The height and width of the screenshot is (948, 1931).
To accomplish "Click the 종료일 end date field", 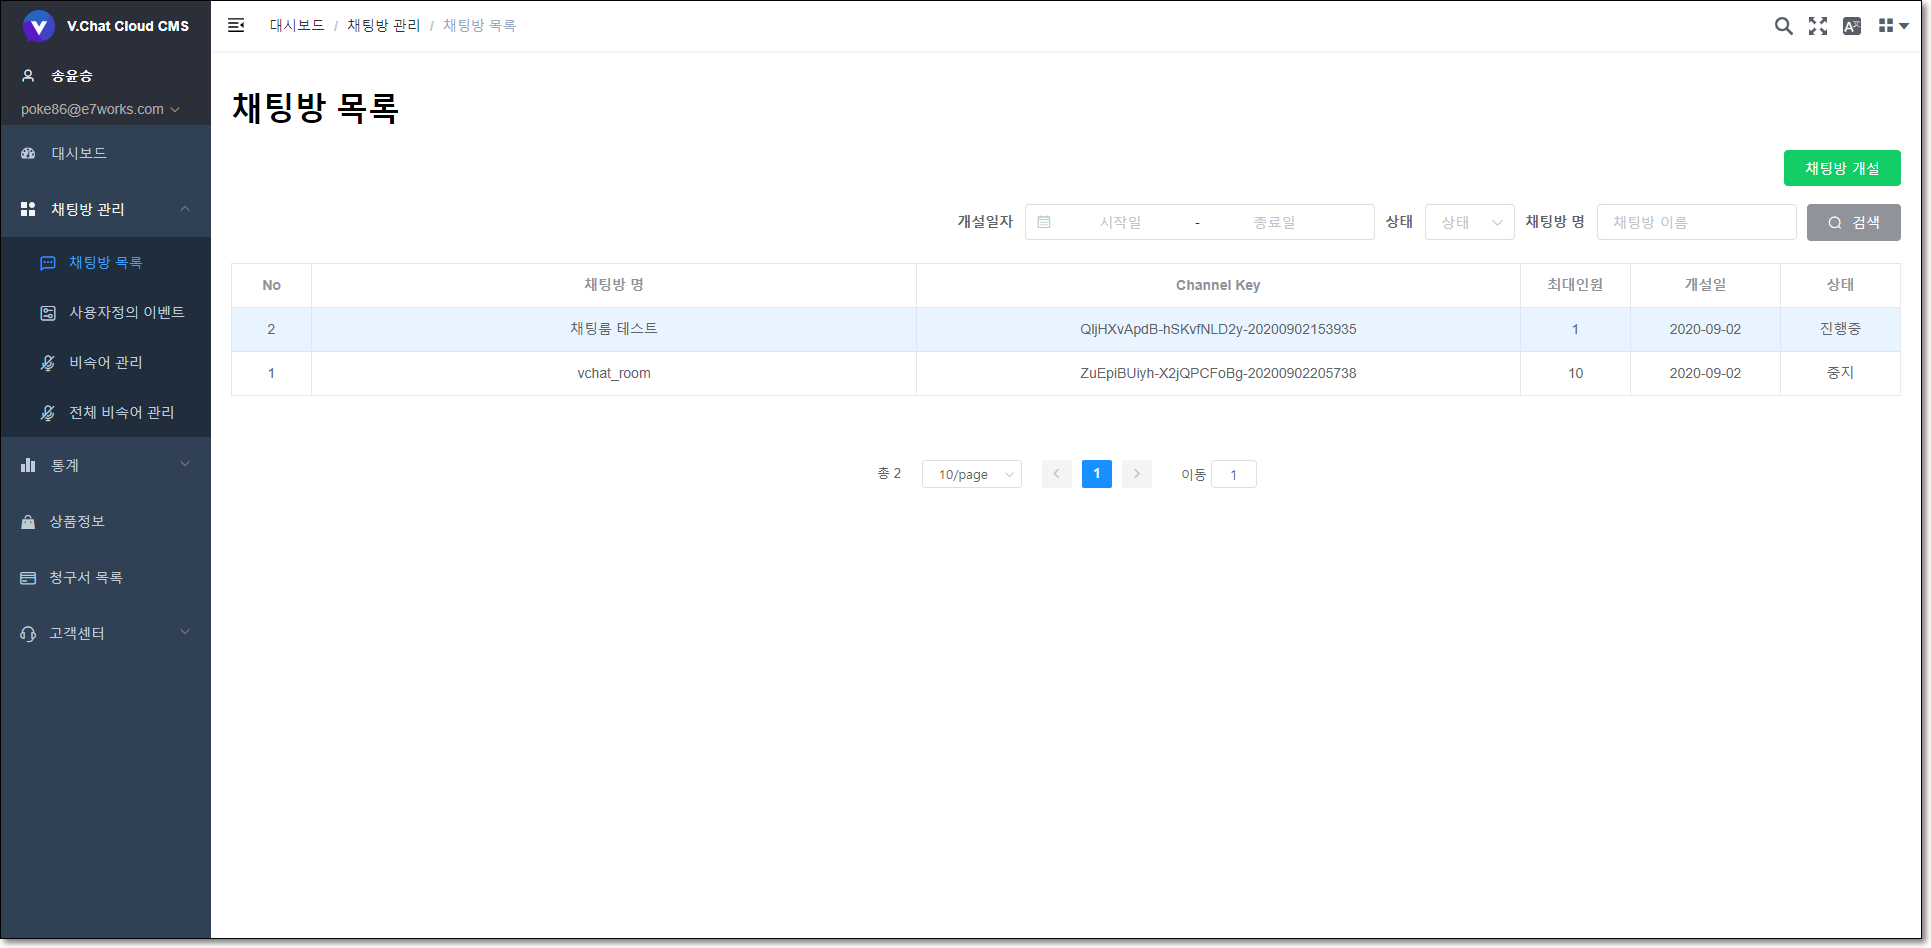I will point(1275,222).
